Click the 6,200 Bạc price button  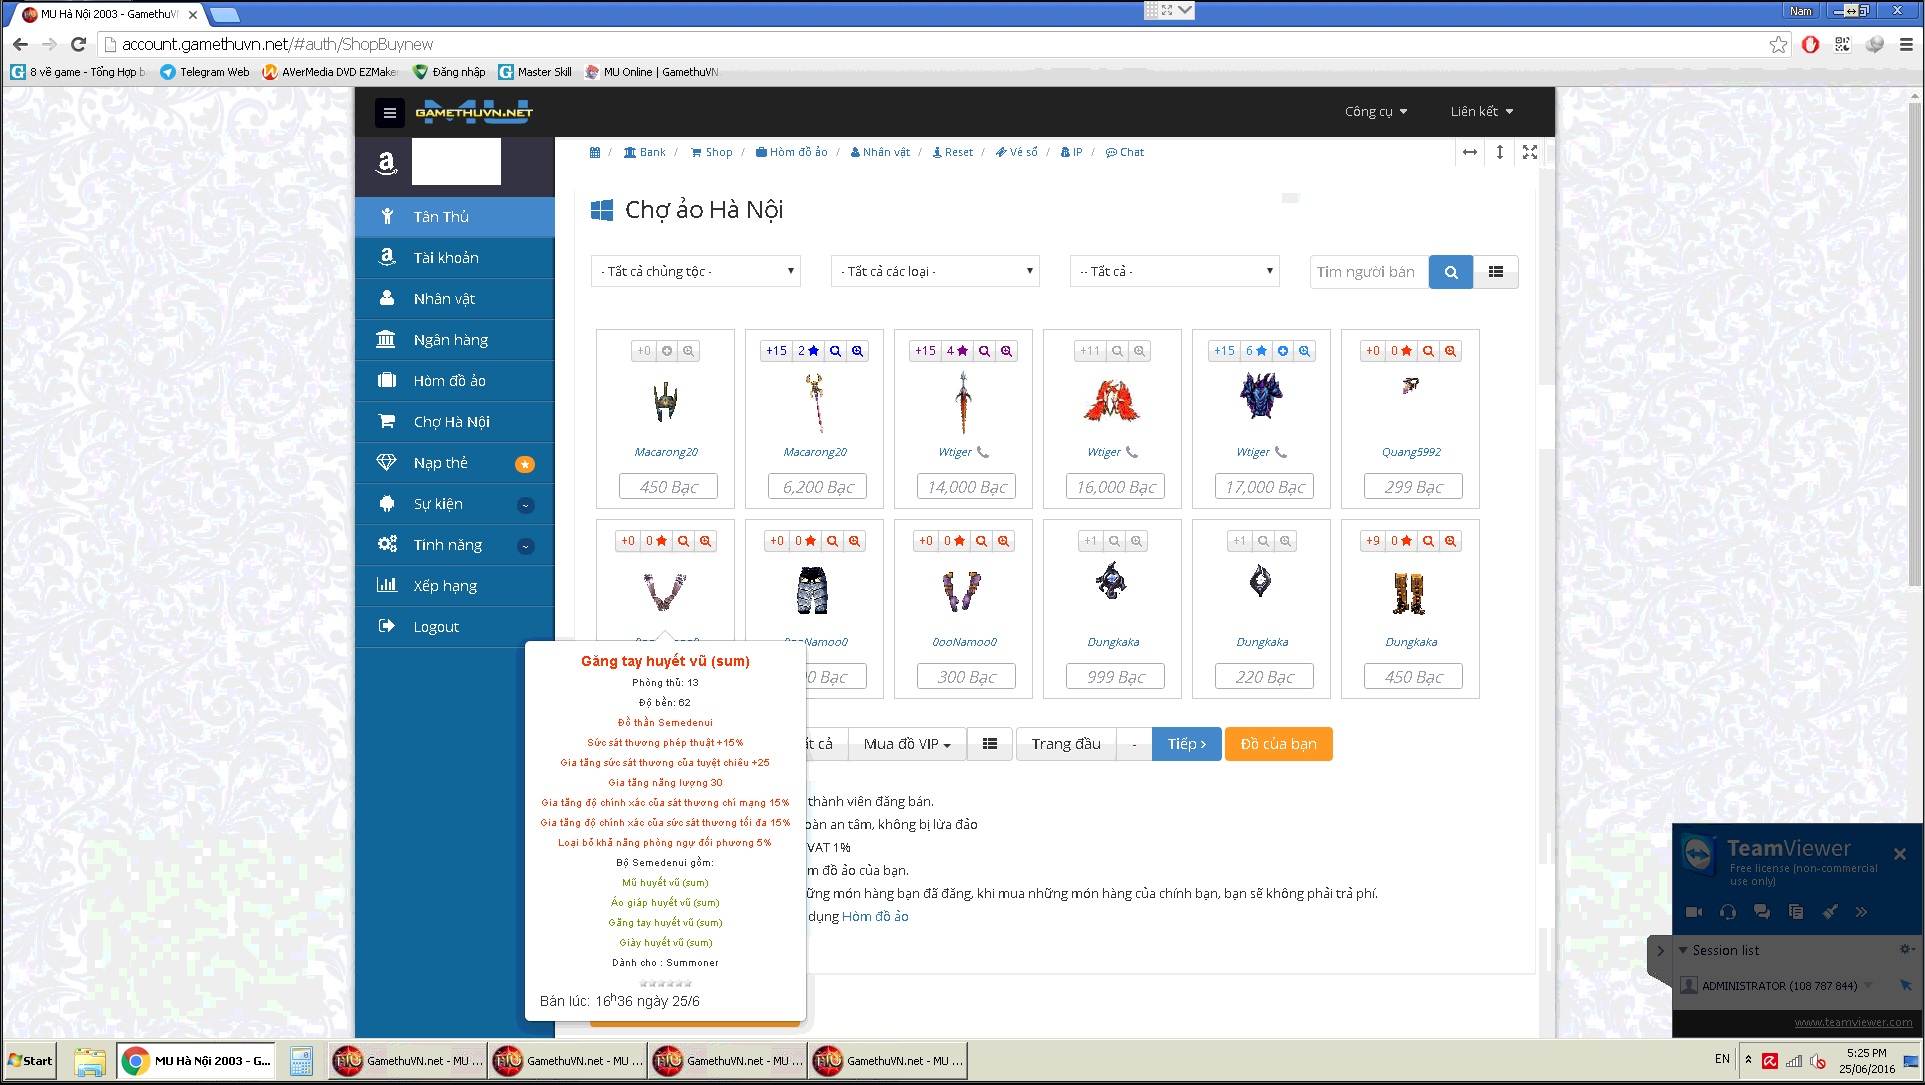818,487
